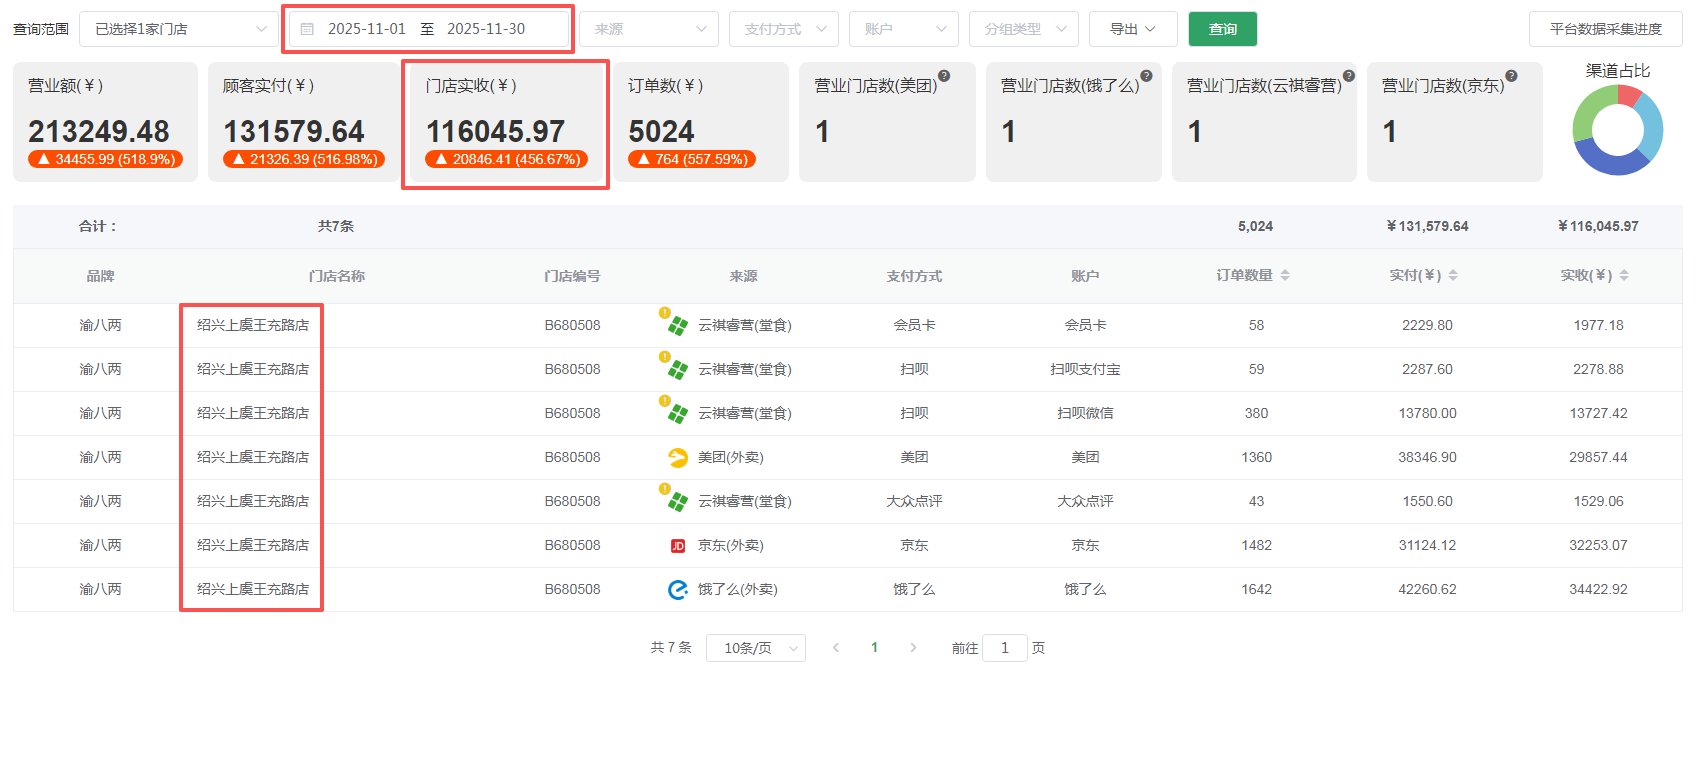Click the 饿了么(外卖) source icon
1699x776 pixels.
click(678, 590)
